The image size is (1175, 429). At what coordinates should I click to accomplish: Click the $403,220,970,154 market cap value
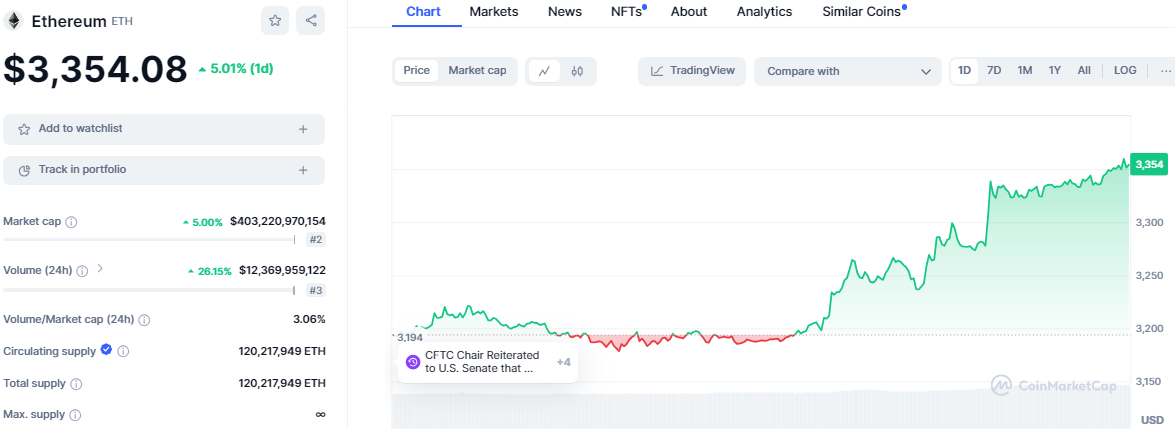[278, 221]
